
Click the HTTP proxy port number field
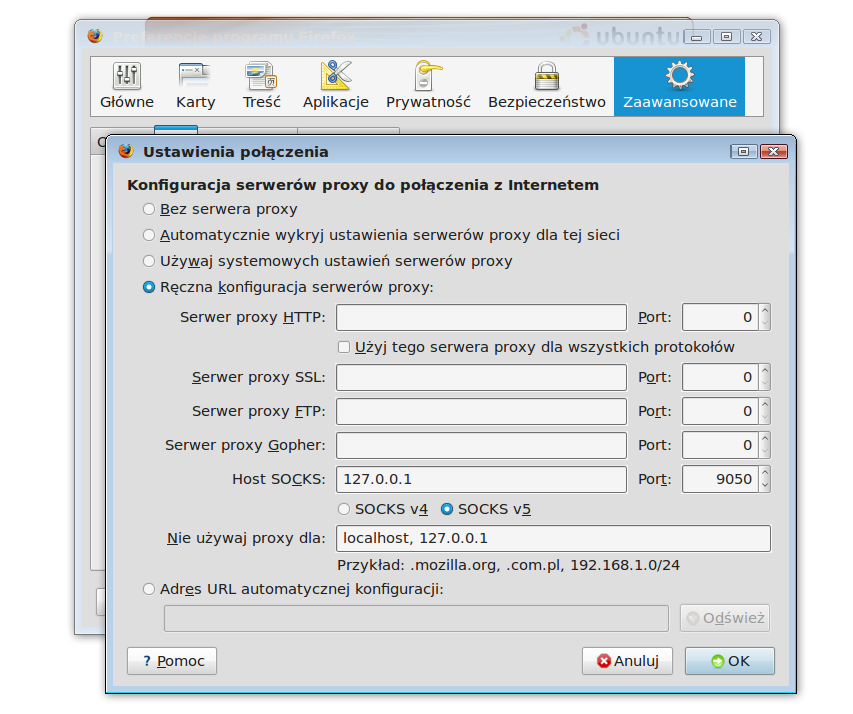coord(721,317)
